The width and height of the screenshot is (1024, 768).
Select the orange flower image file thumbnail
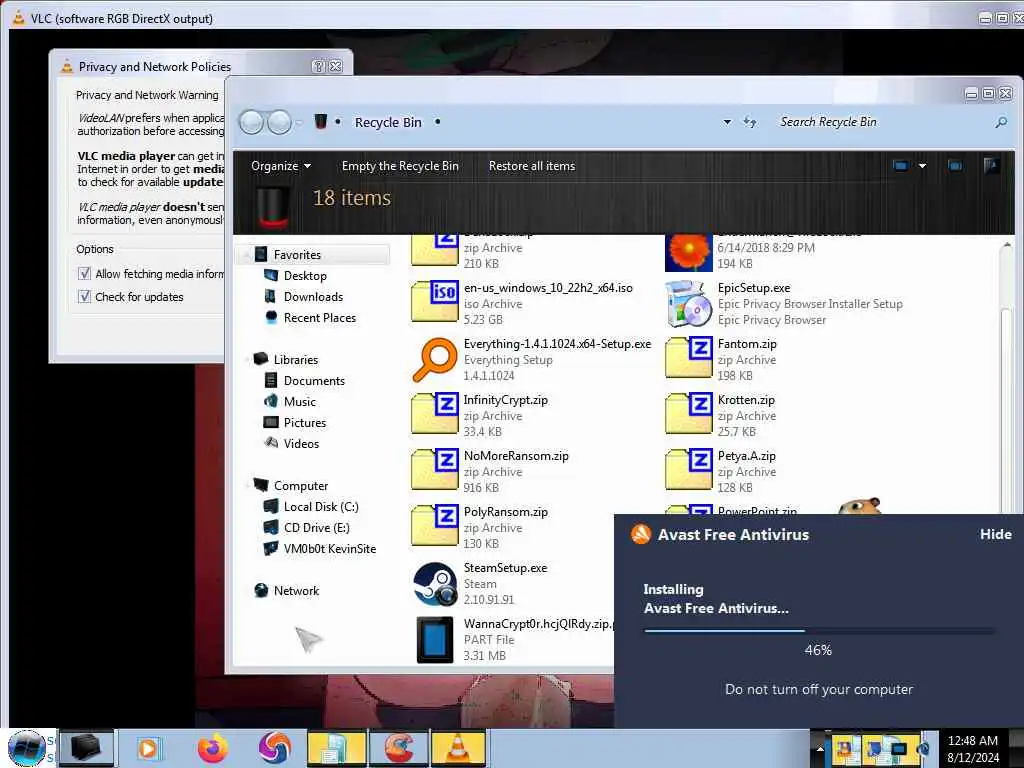coord(688,253)
